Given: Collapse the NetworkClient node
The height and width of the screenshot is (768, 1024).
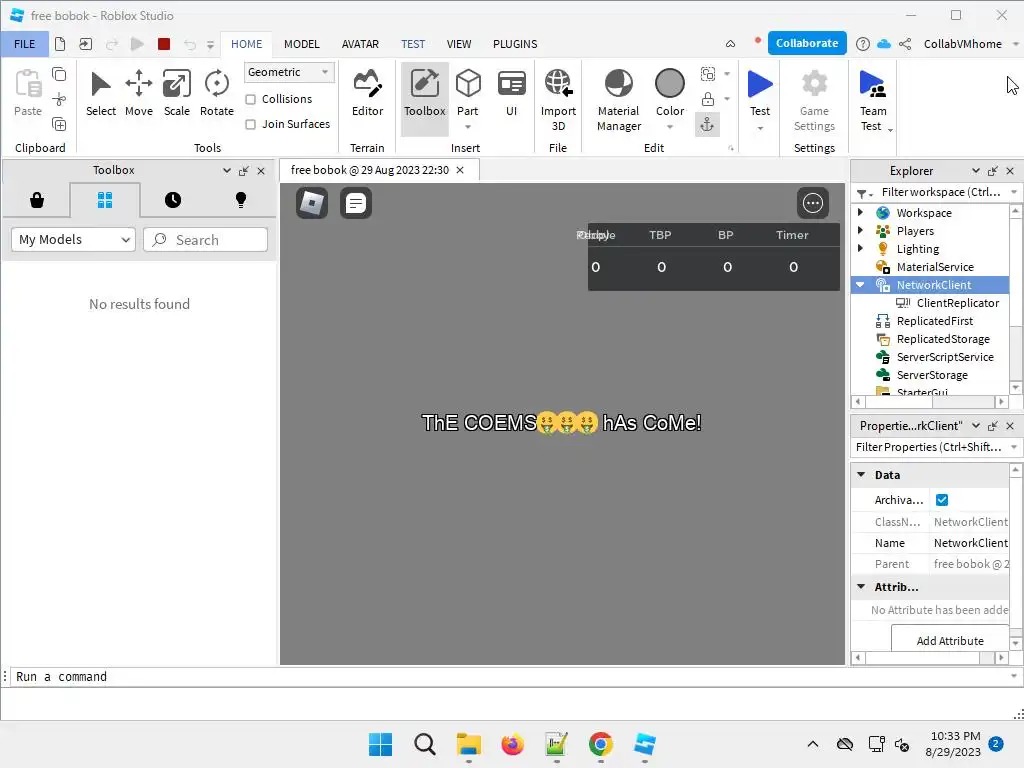Looking at the screenshot, I should tap(860, 284).
